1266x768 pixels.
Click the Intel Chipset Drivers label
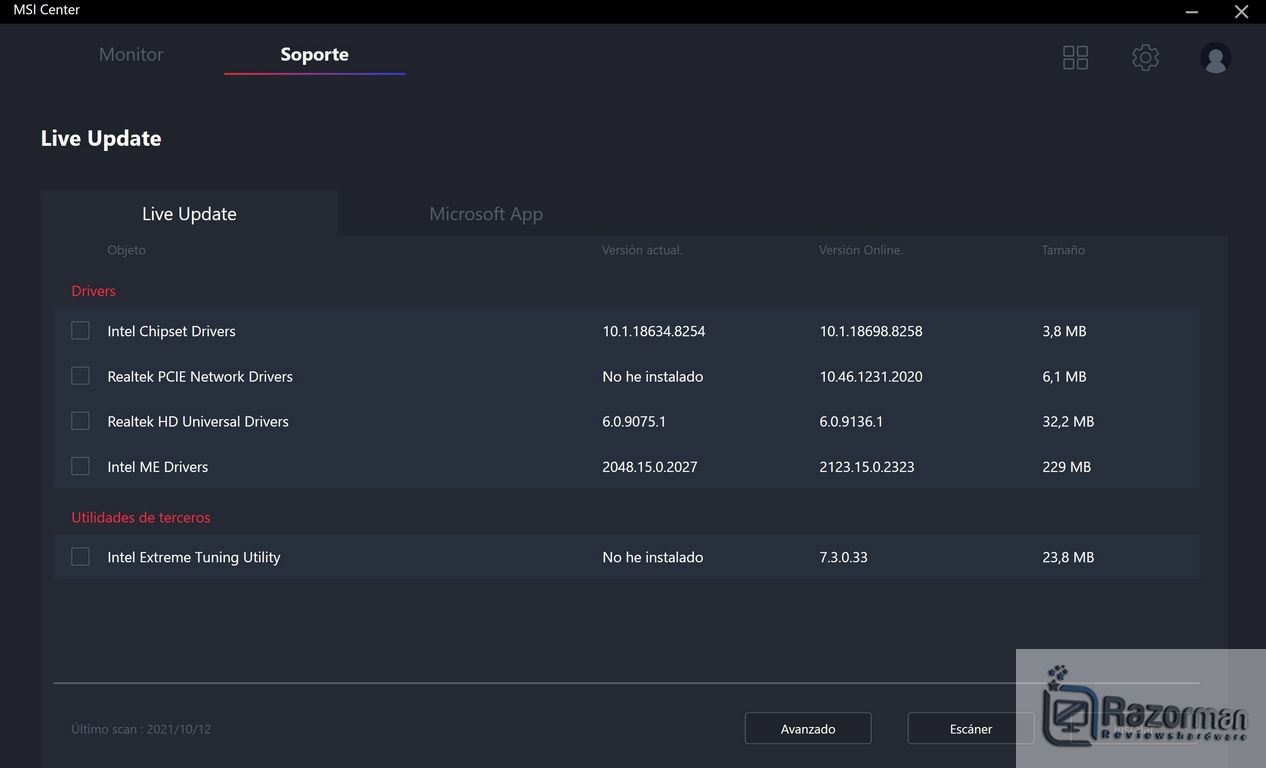point(172,331)
